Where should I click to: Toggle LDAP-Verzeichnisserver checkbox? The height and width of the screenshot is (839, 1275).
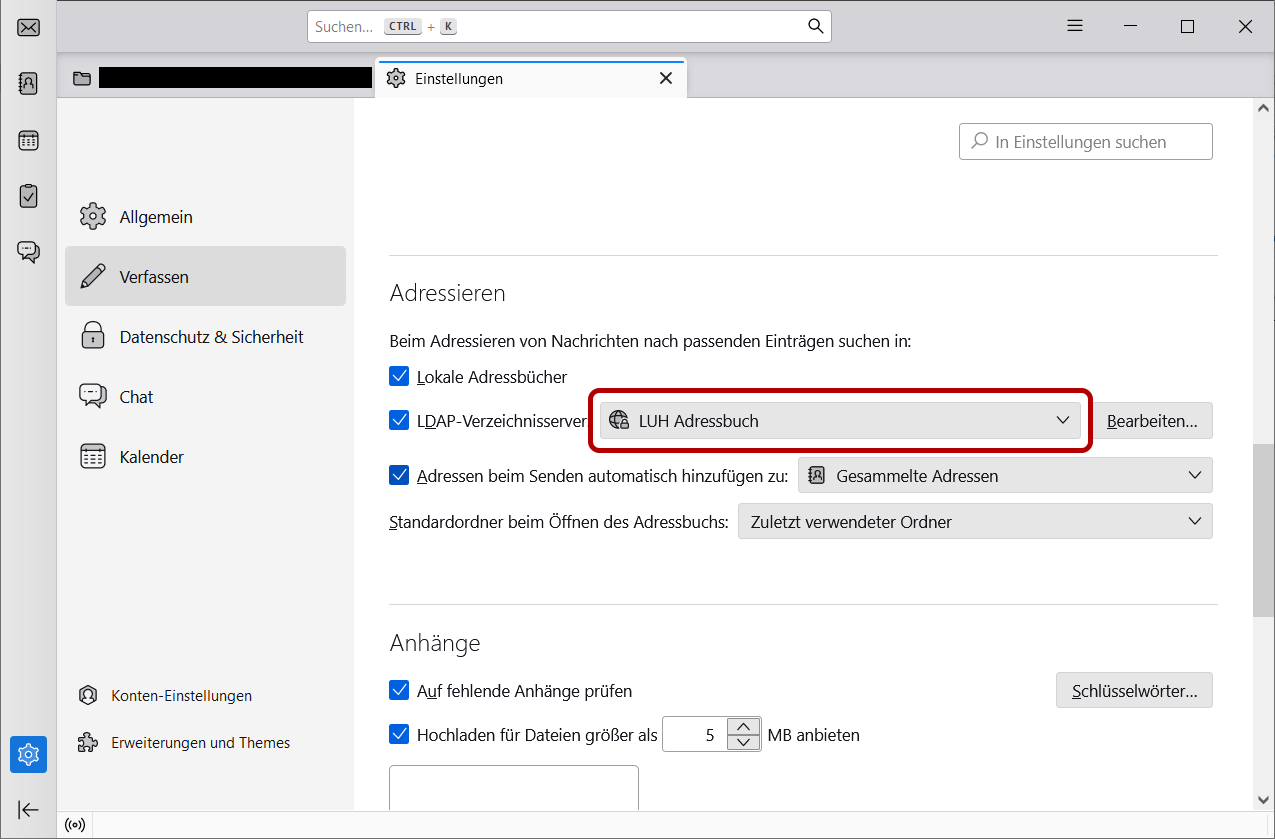[399, 420]
